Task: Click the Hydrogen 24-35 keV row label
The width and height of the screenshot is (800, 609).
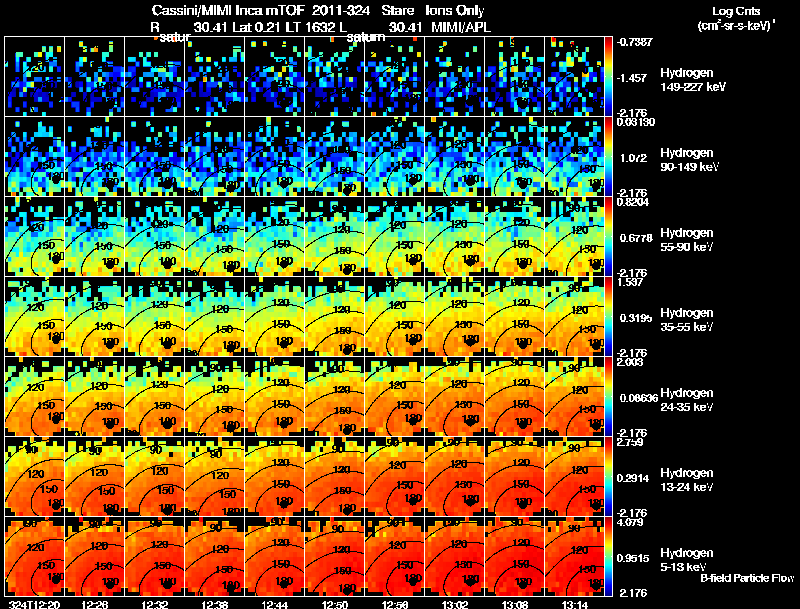Action: click(x=687, y=400)
